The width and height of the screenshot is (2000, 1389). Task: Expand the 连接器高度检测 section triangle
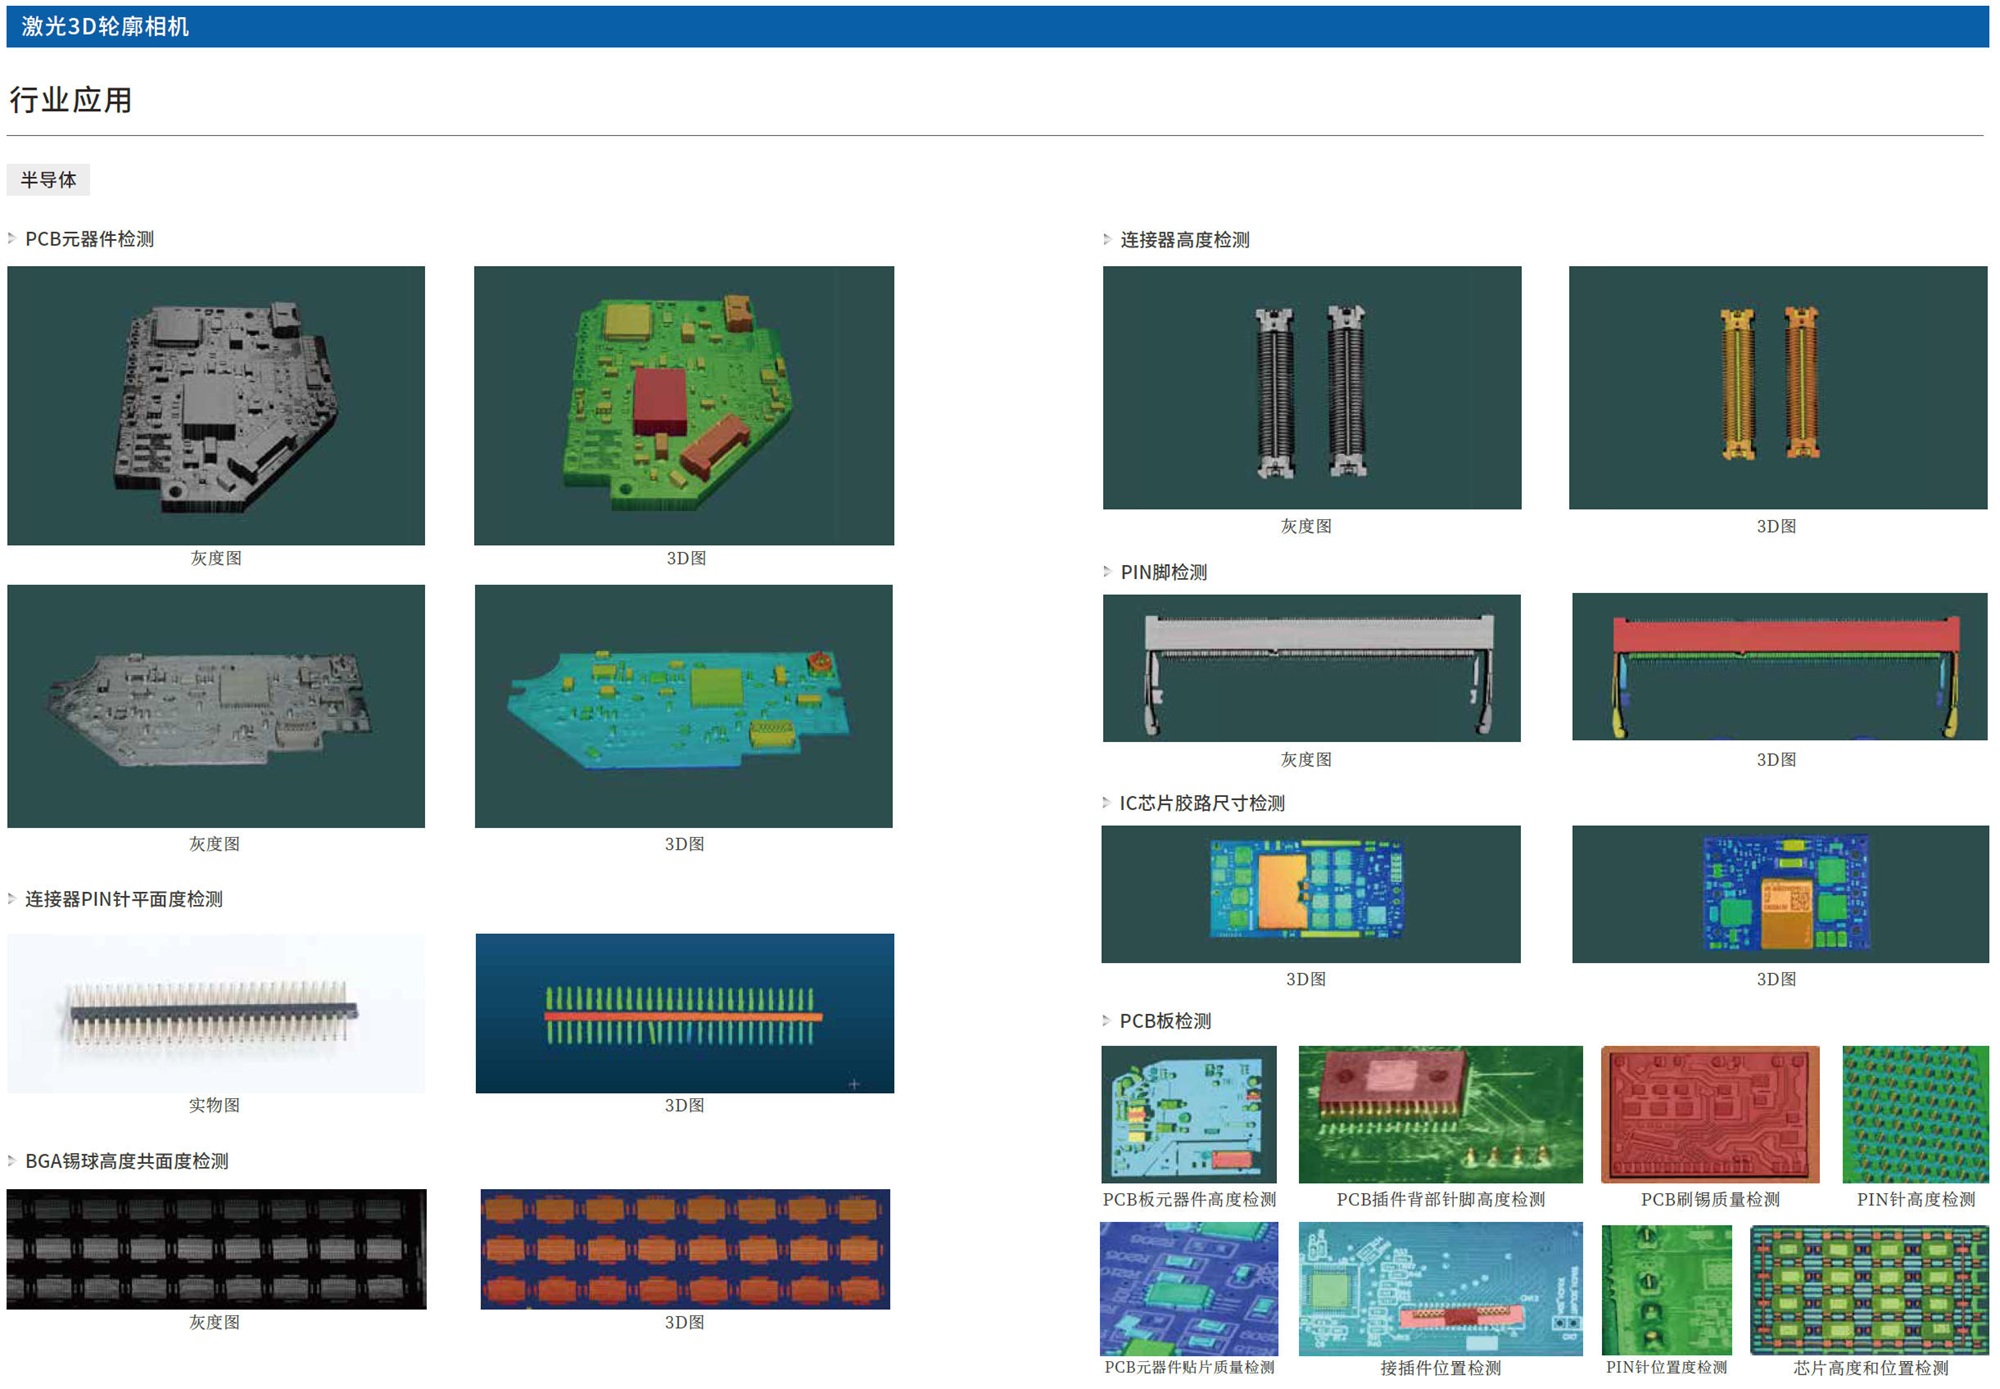point(1106,239)
